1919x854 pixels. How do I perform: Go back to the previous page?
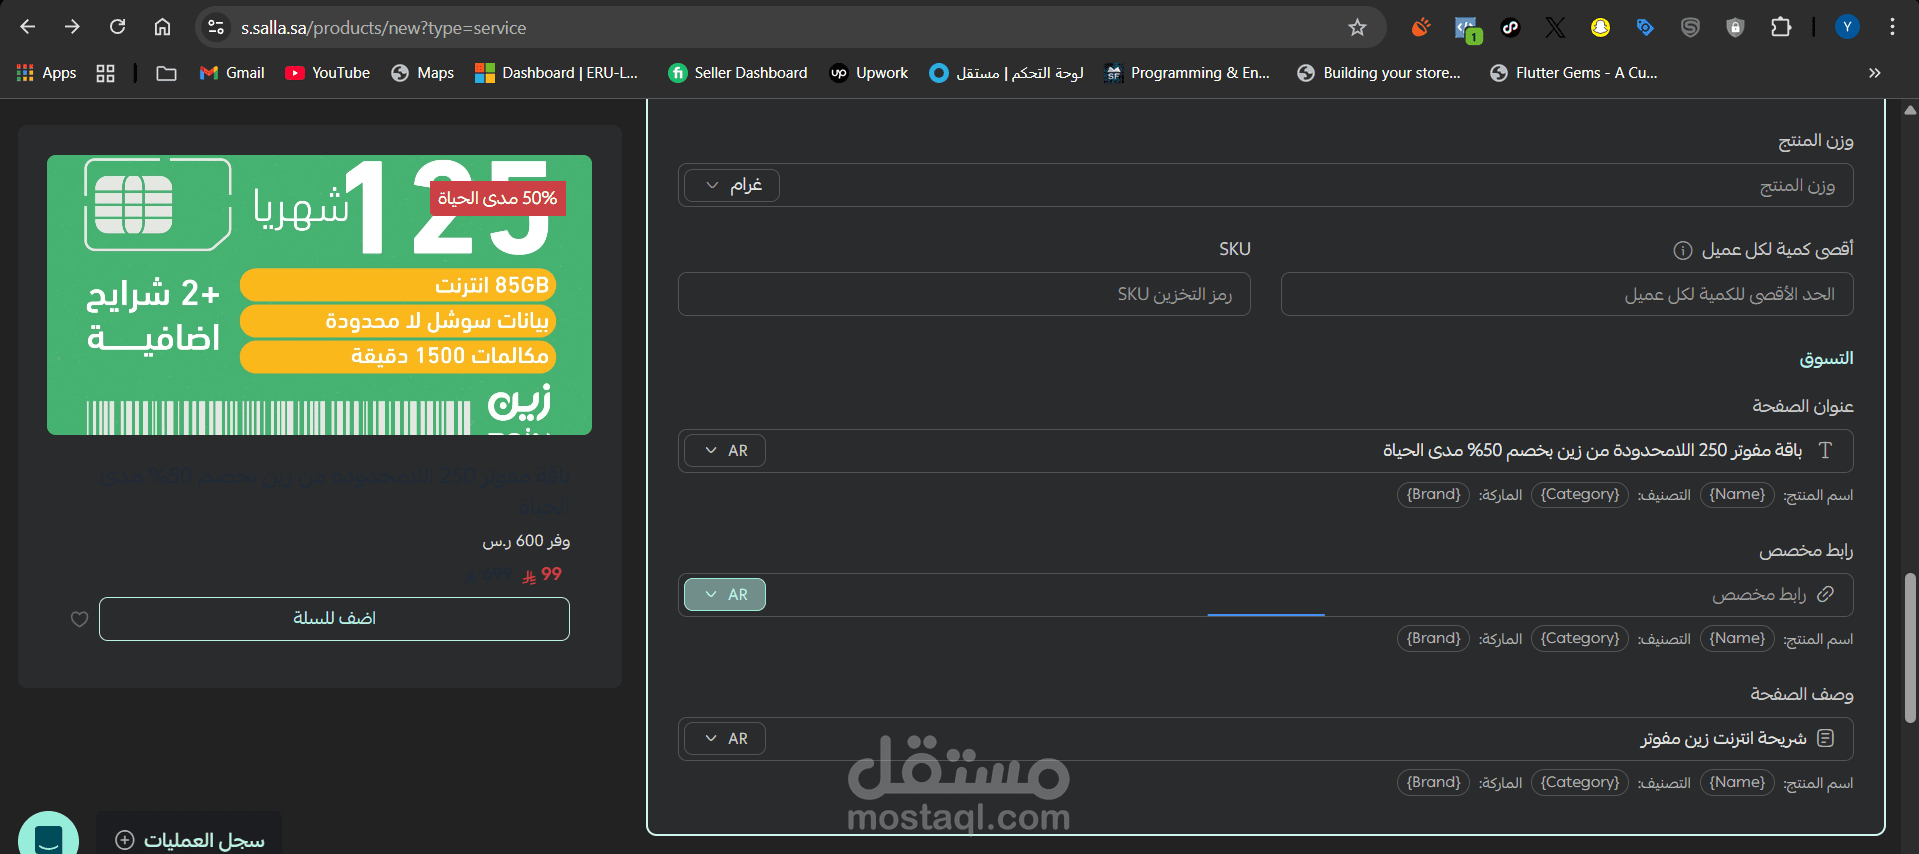(28, 27)
